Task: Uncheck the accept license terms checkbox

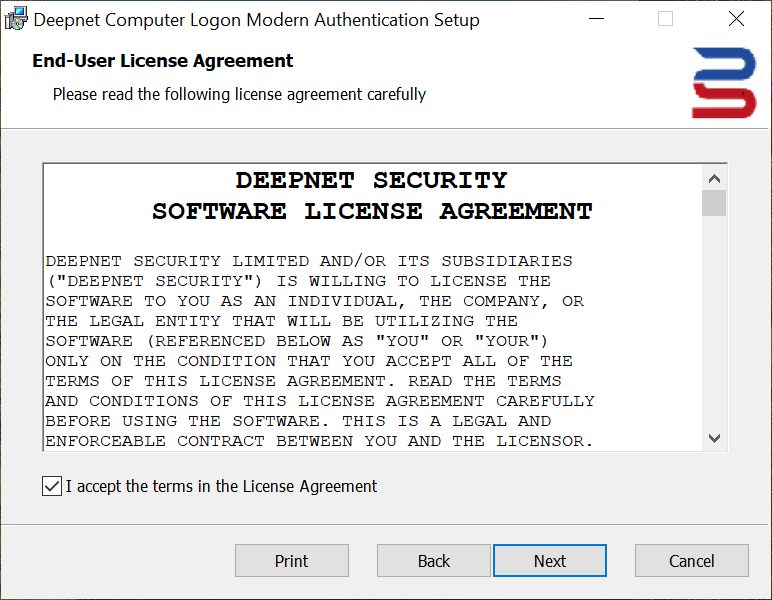Action: coord(52,487)
